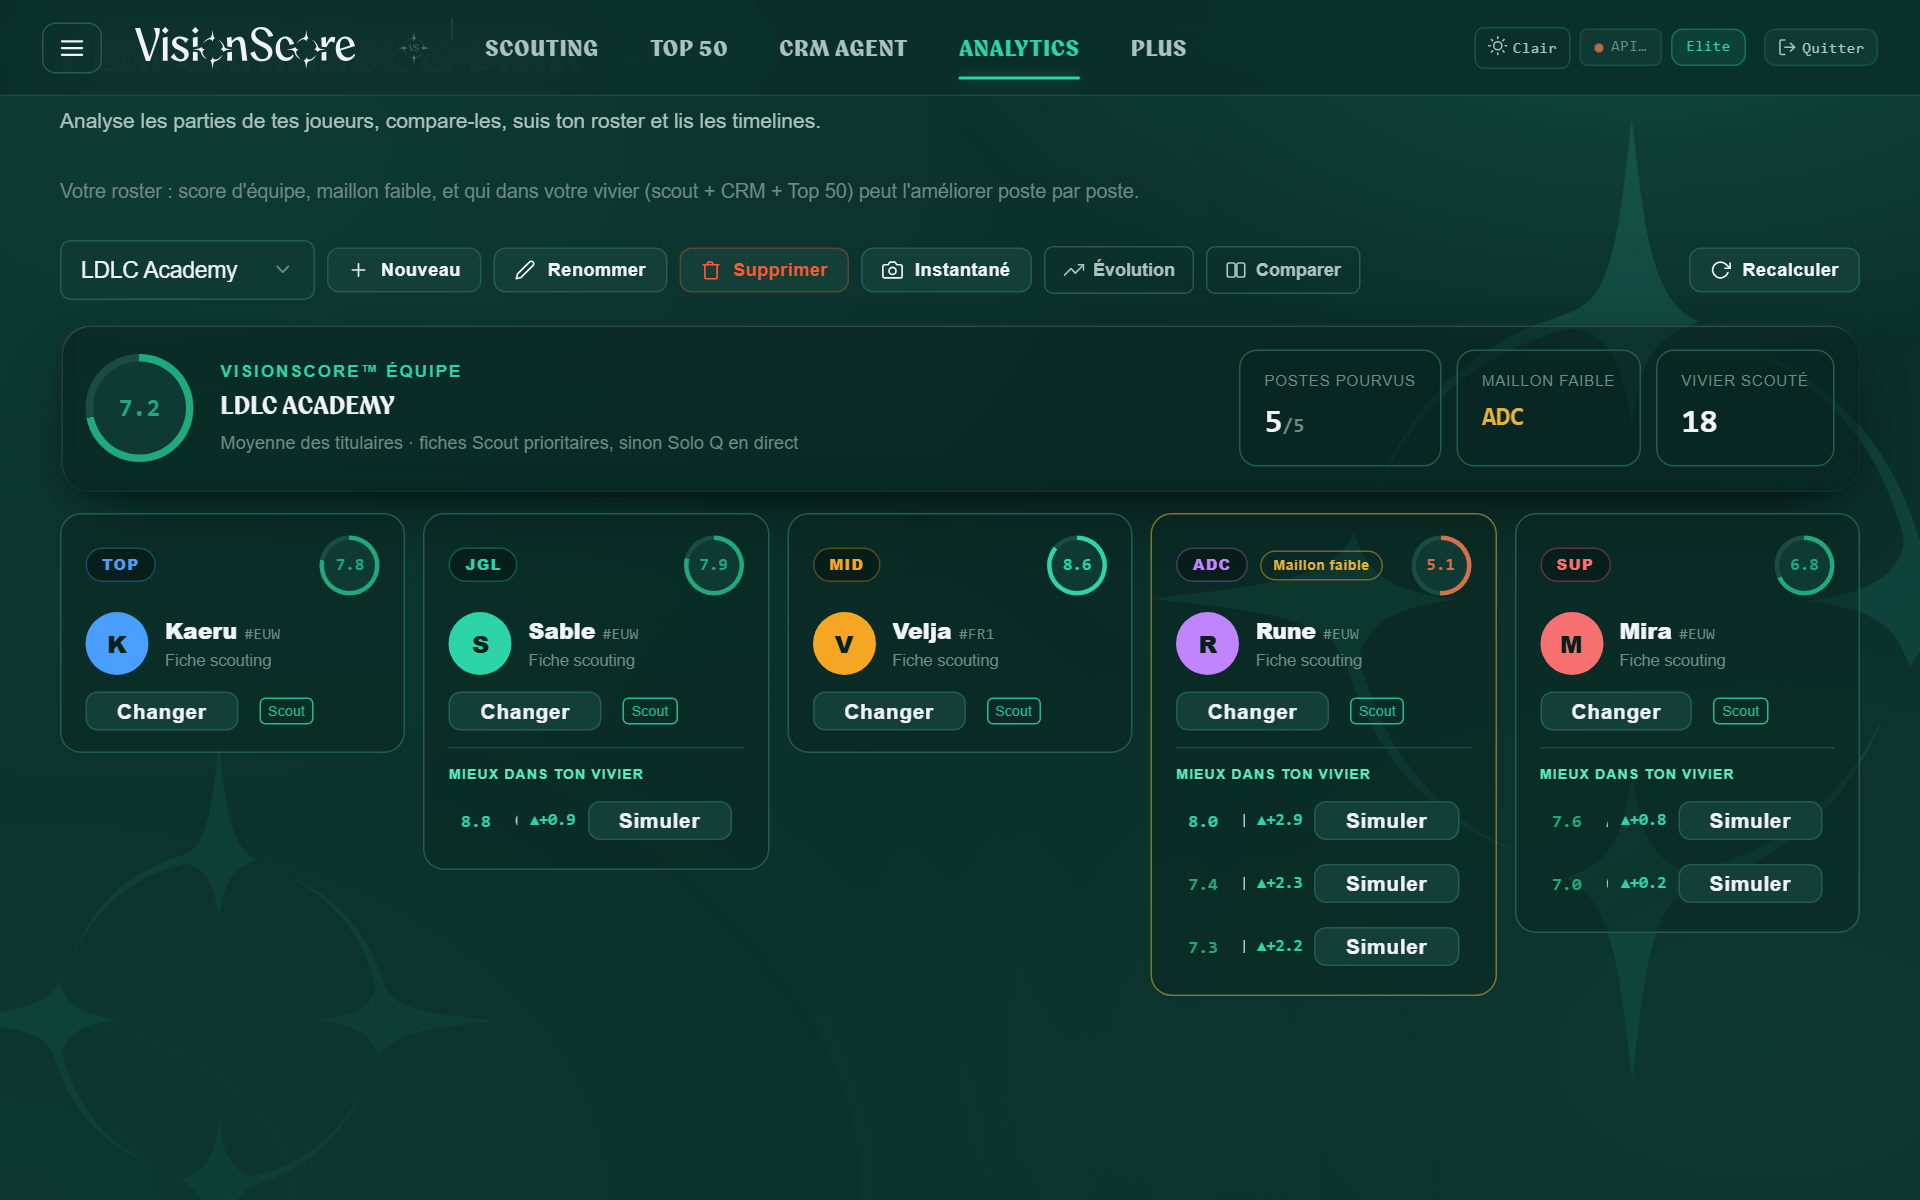This screenshot has height=1200, width=1920.
Task: Click the refresh icon on Recalculer
Action: coord(1721,270)
